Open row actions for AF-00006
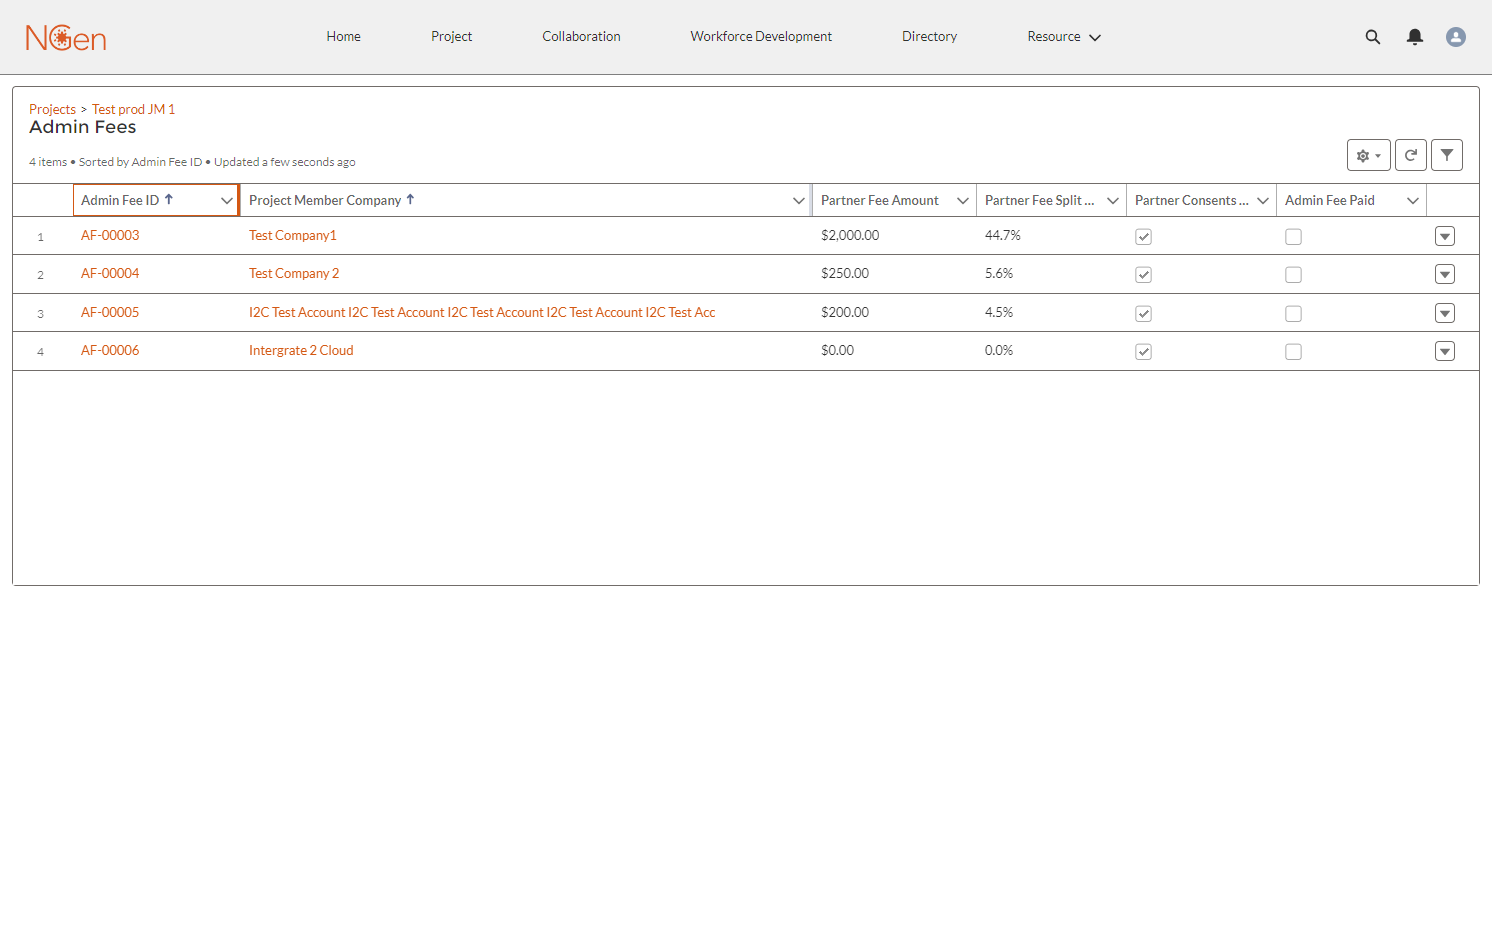 click(1445, 351)
